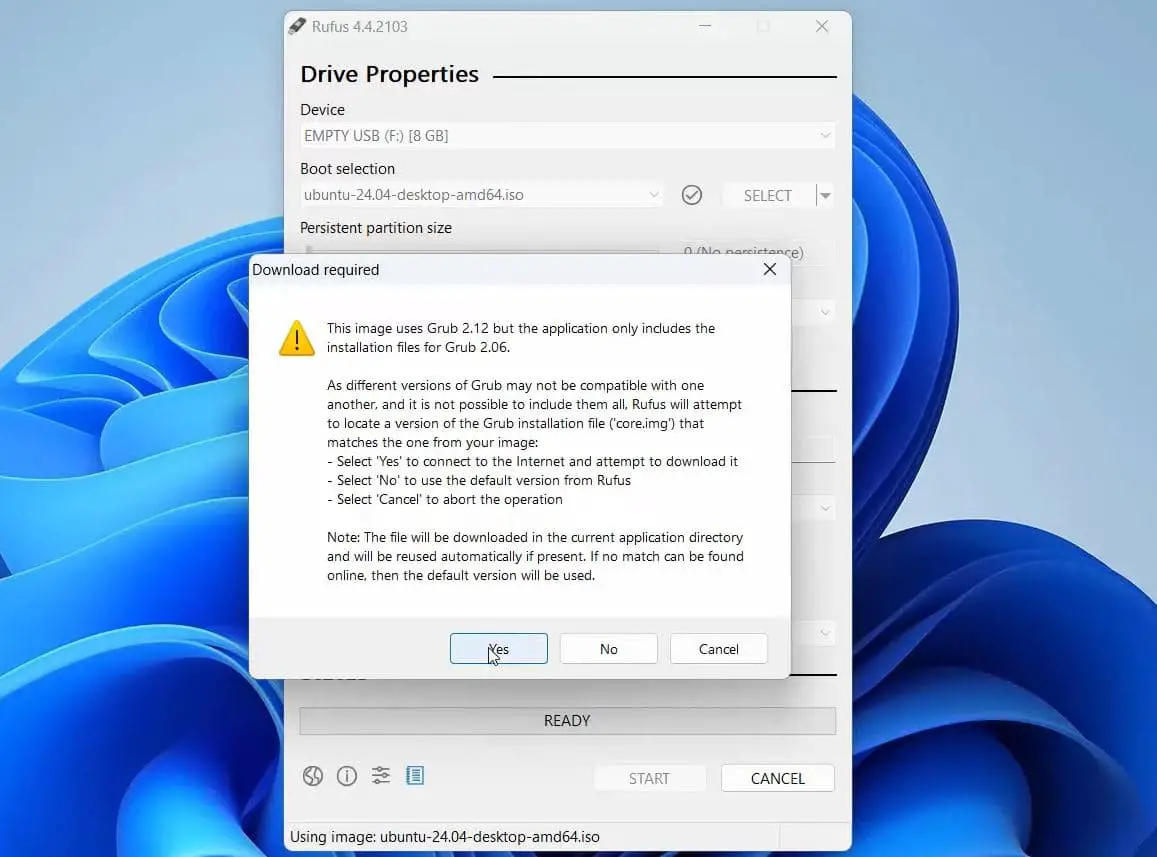Open the Boot selection ubuntu iso dropdown
This screenshot has width=1157, height=857.
[x=482, y=195]
